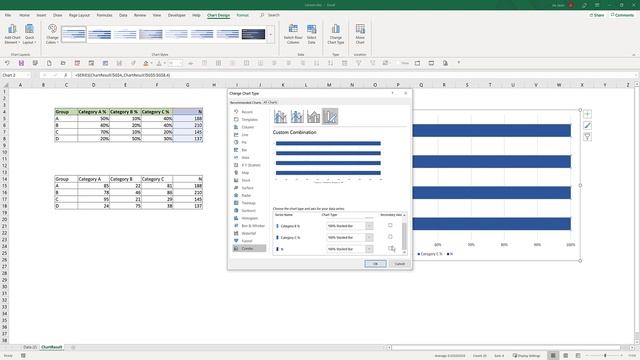Switch to the Data (2) sheet tab
This screenshot has width=640, height=360.
[x=30, y=347]
